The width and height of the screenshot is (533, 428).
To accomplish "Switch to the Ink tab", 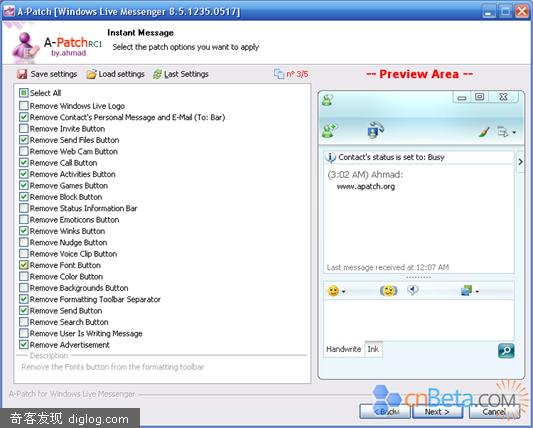I will pos(373,349).
